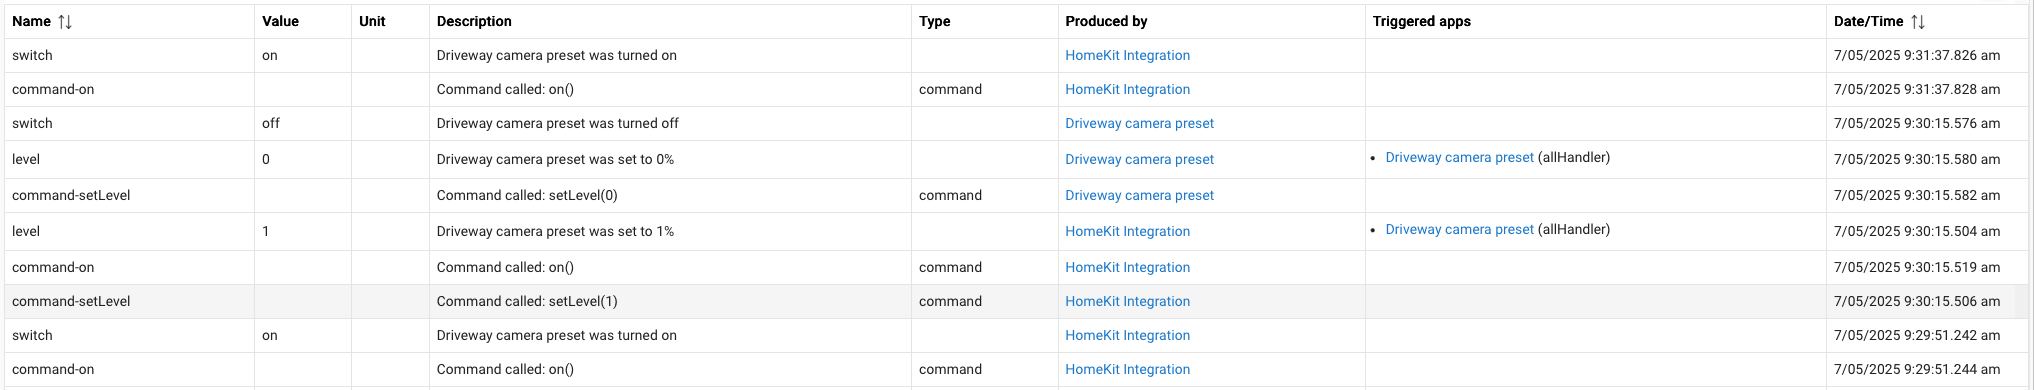Open Driveway camera preset producer for setLevel(0) row

(1139, 195)
